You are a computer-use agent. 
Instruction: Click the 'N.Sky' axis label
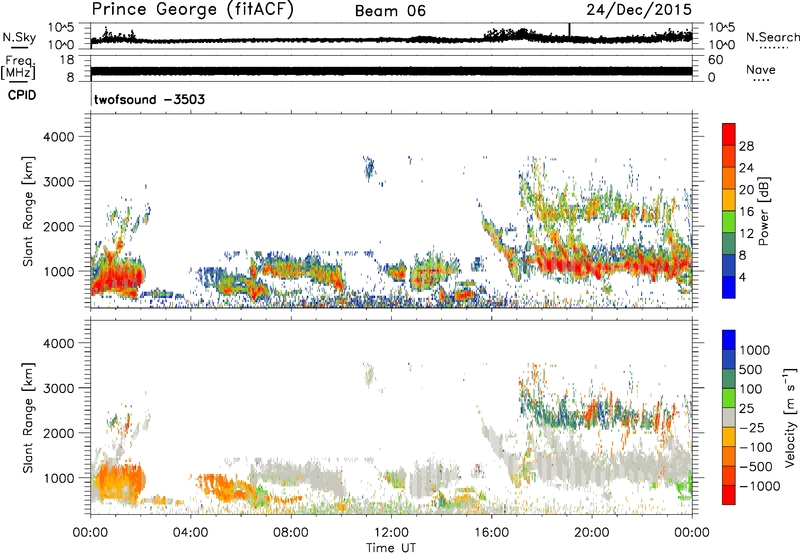(19, 37)
